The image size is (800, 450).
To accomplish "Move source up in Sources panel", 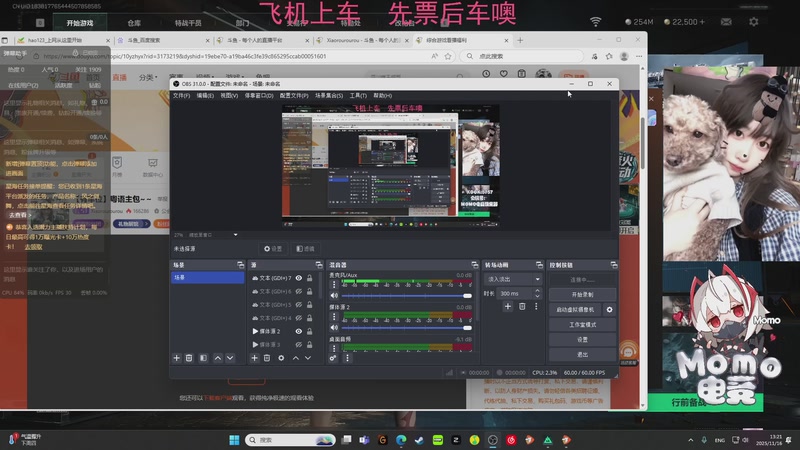I will [295, 358].
